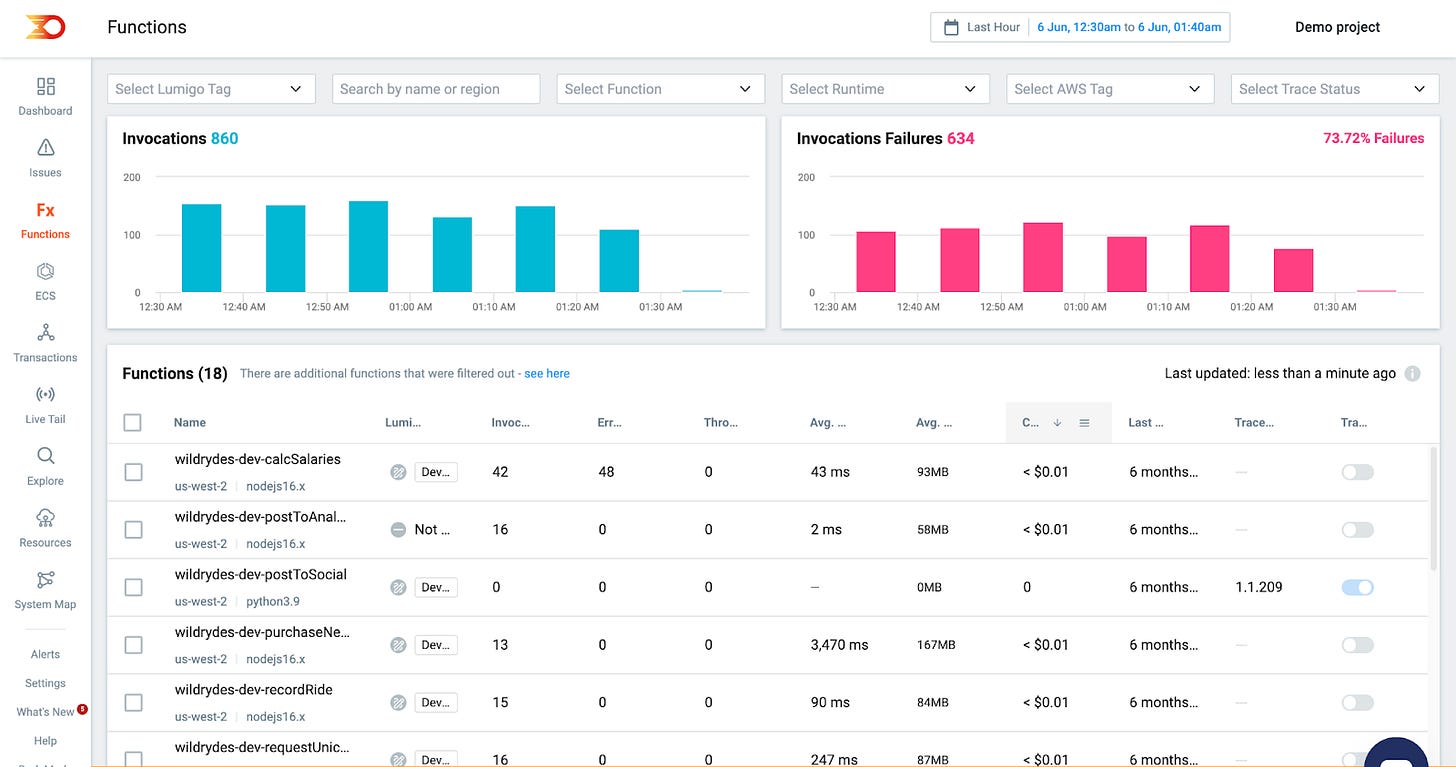Click the sort arrow in Cost column
Image resolution: width=1456 pixels, height=767 pixels.
click(1057, 423)
